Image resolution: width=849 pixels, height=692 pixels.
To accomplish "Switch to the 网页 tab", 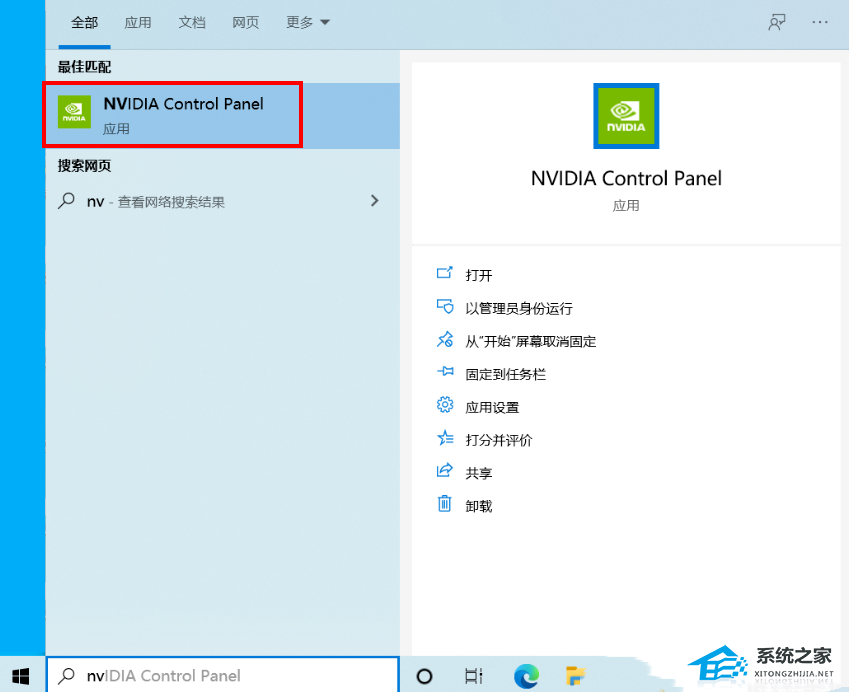I will coord(246,23).
